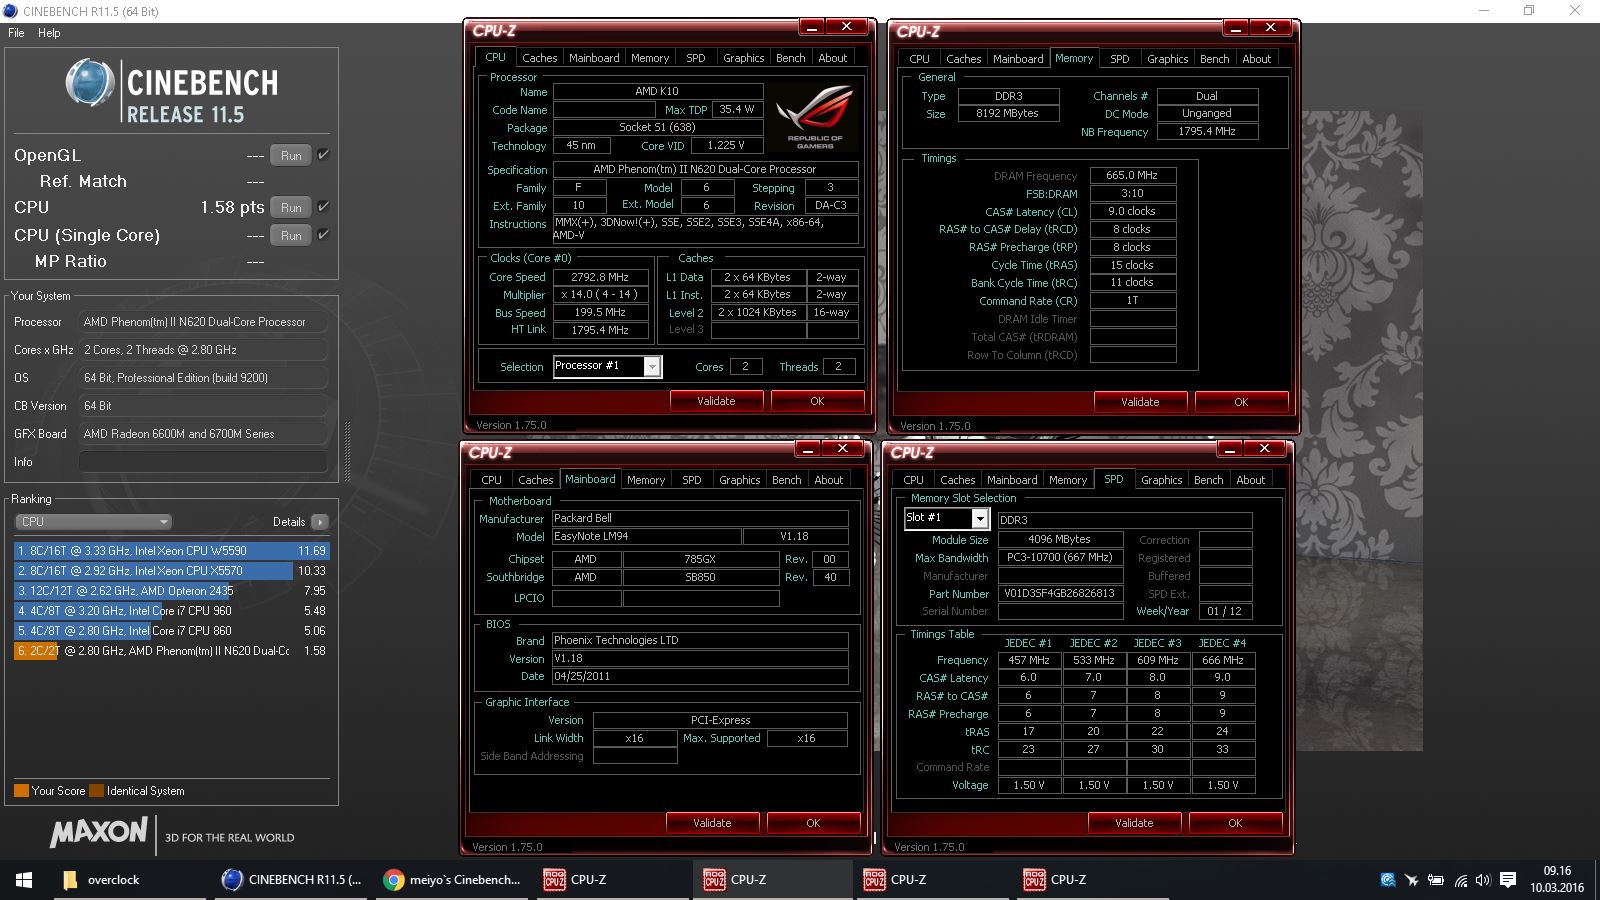Screen dimensions: 1600x900
Task: Open the Help menu in Cinebench
Action: (x=49, y=33)
